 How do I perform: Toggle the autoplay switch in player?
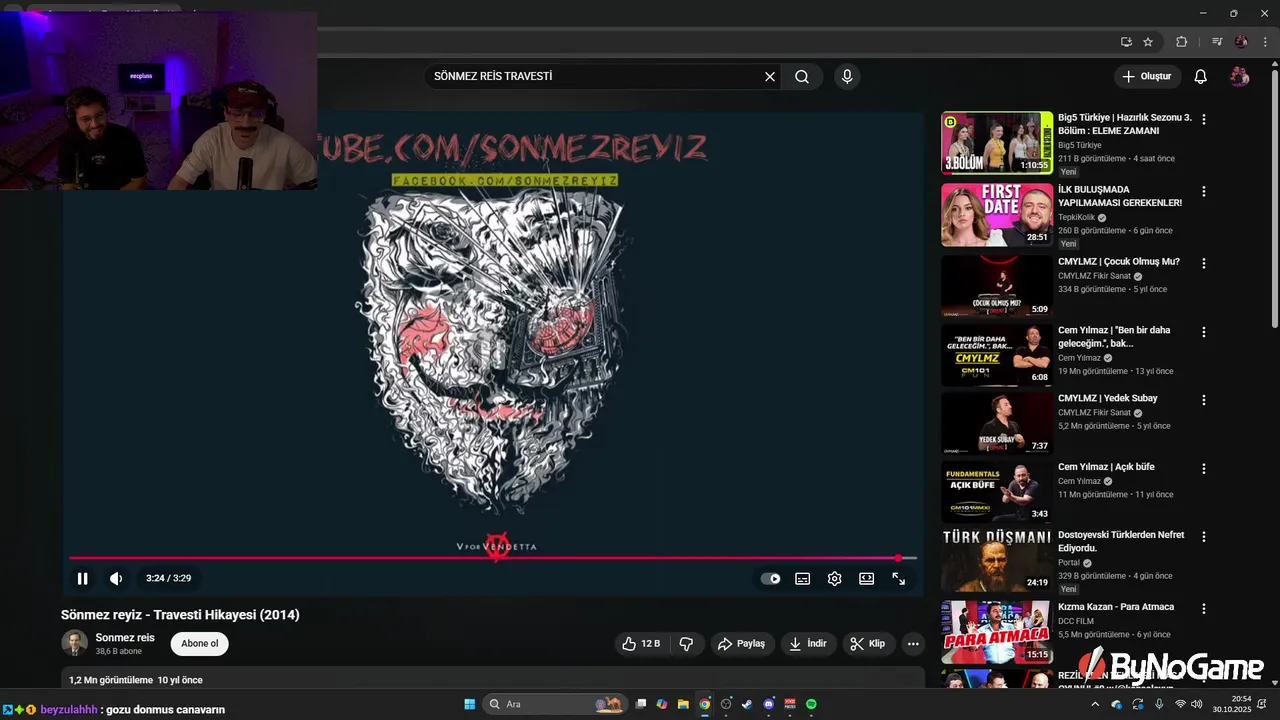(x=770, y=578)
